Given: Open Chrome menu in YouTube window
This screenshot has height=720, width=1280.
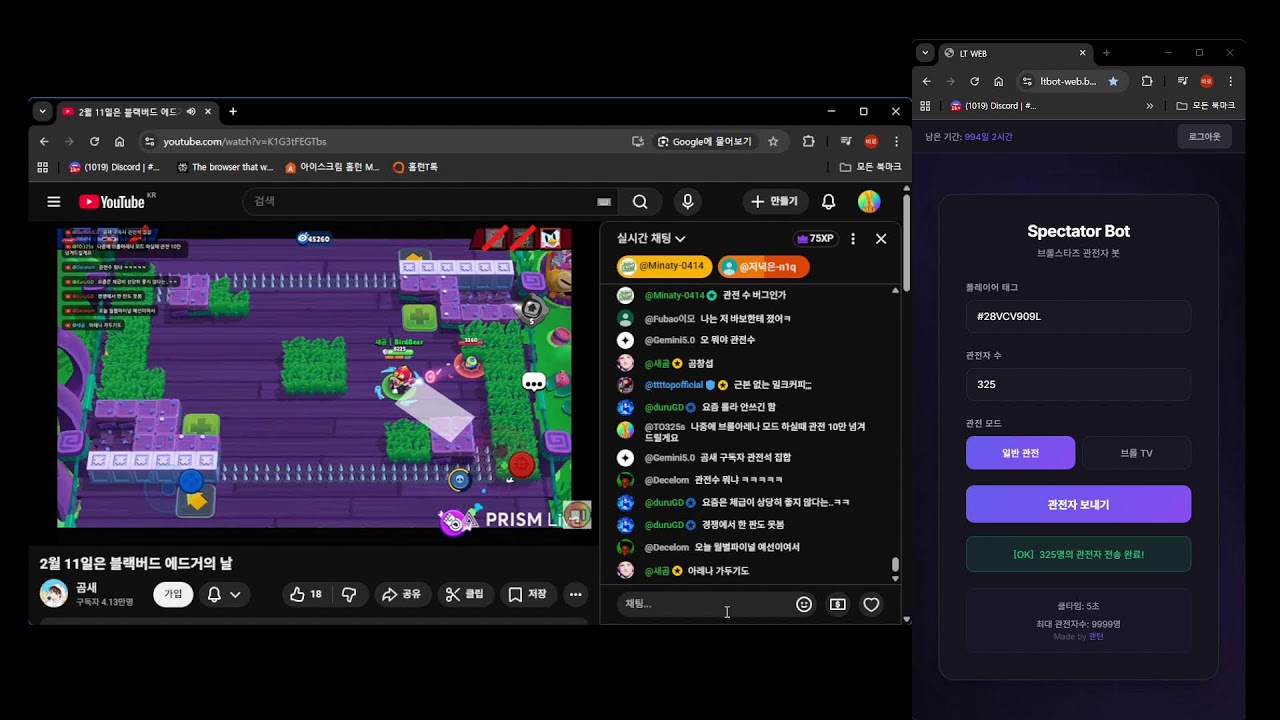Looking at the screenshot, I should click(896, 142).
